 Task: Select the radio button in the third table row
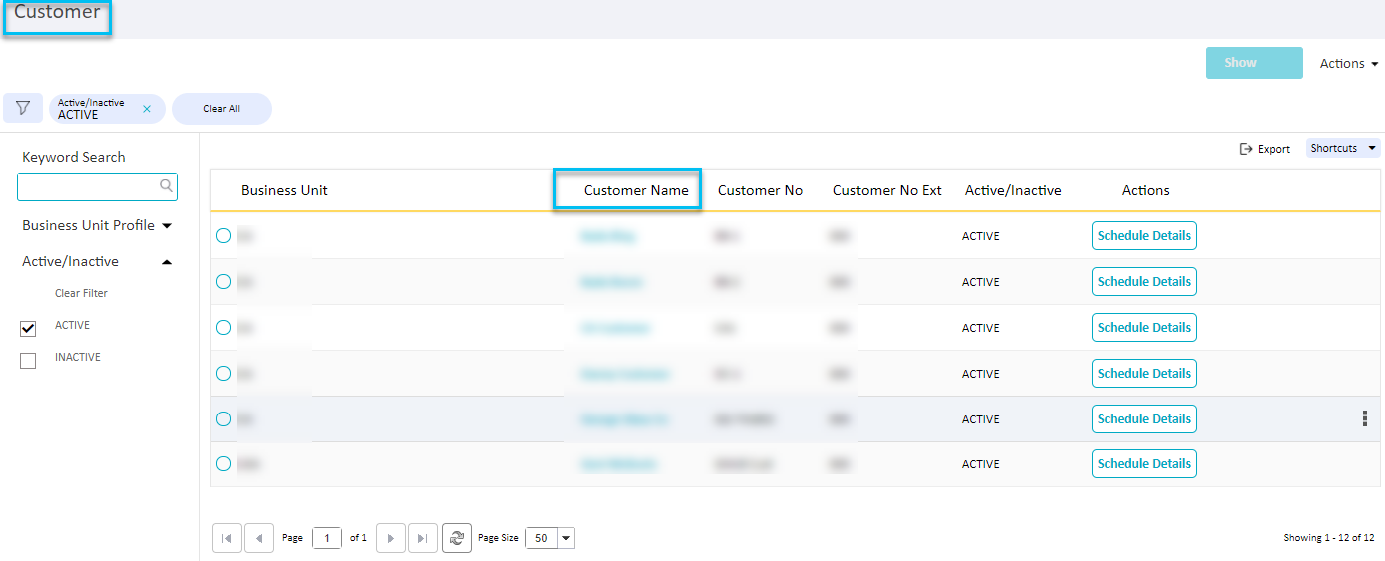[224, 328]
